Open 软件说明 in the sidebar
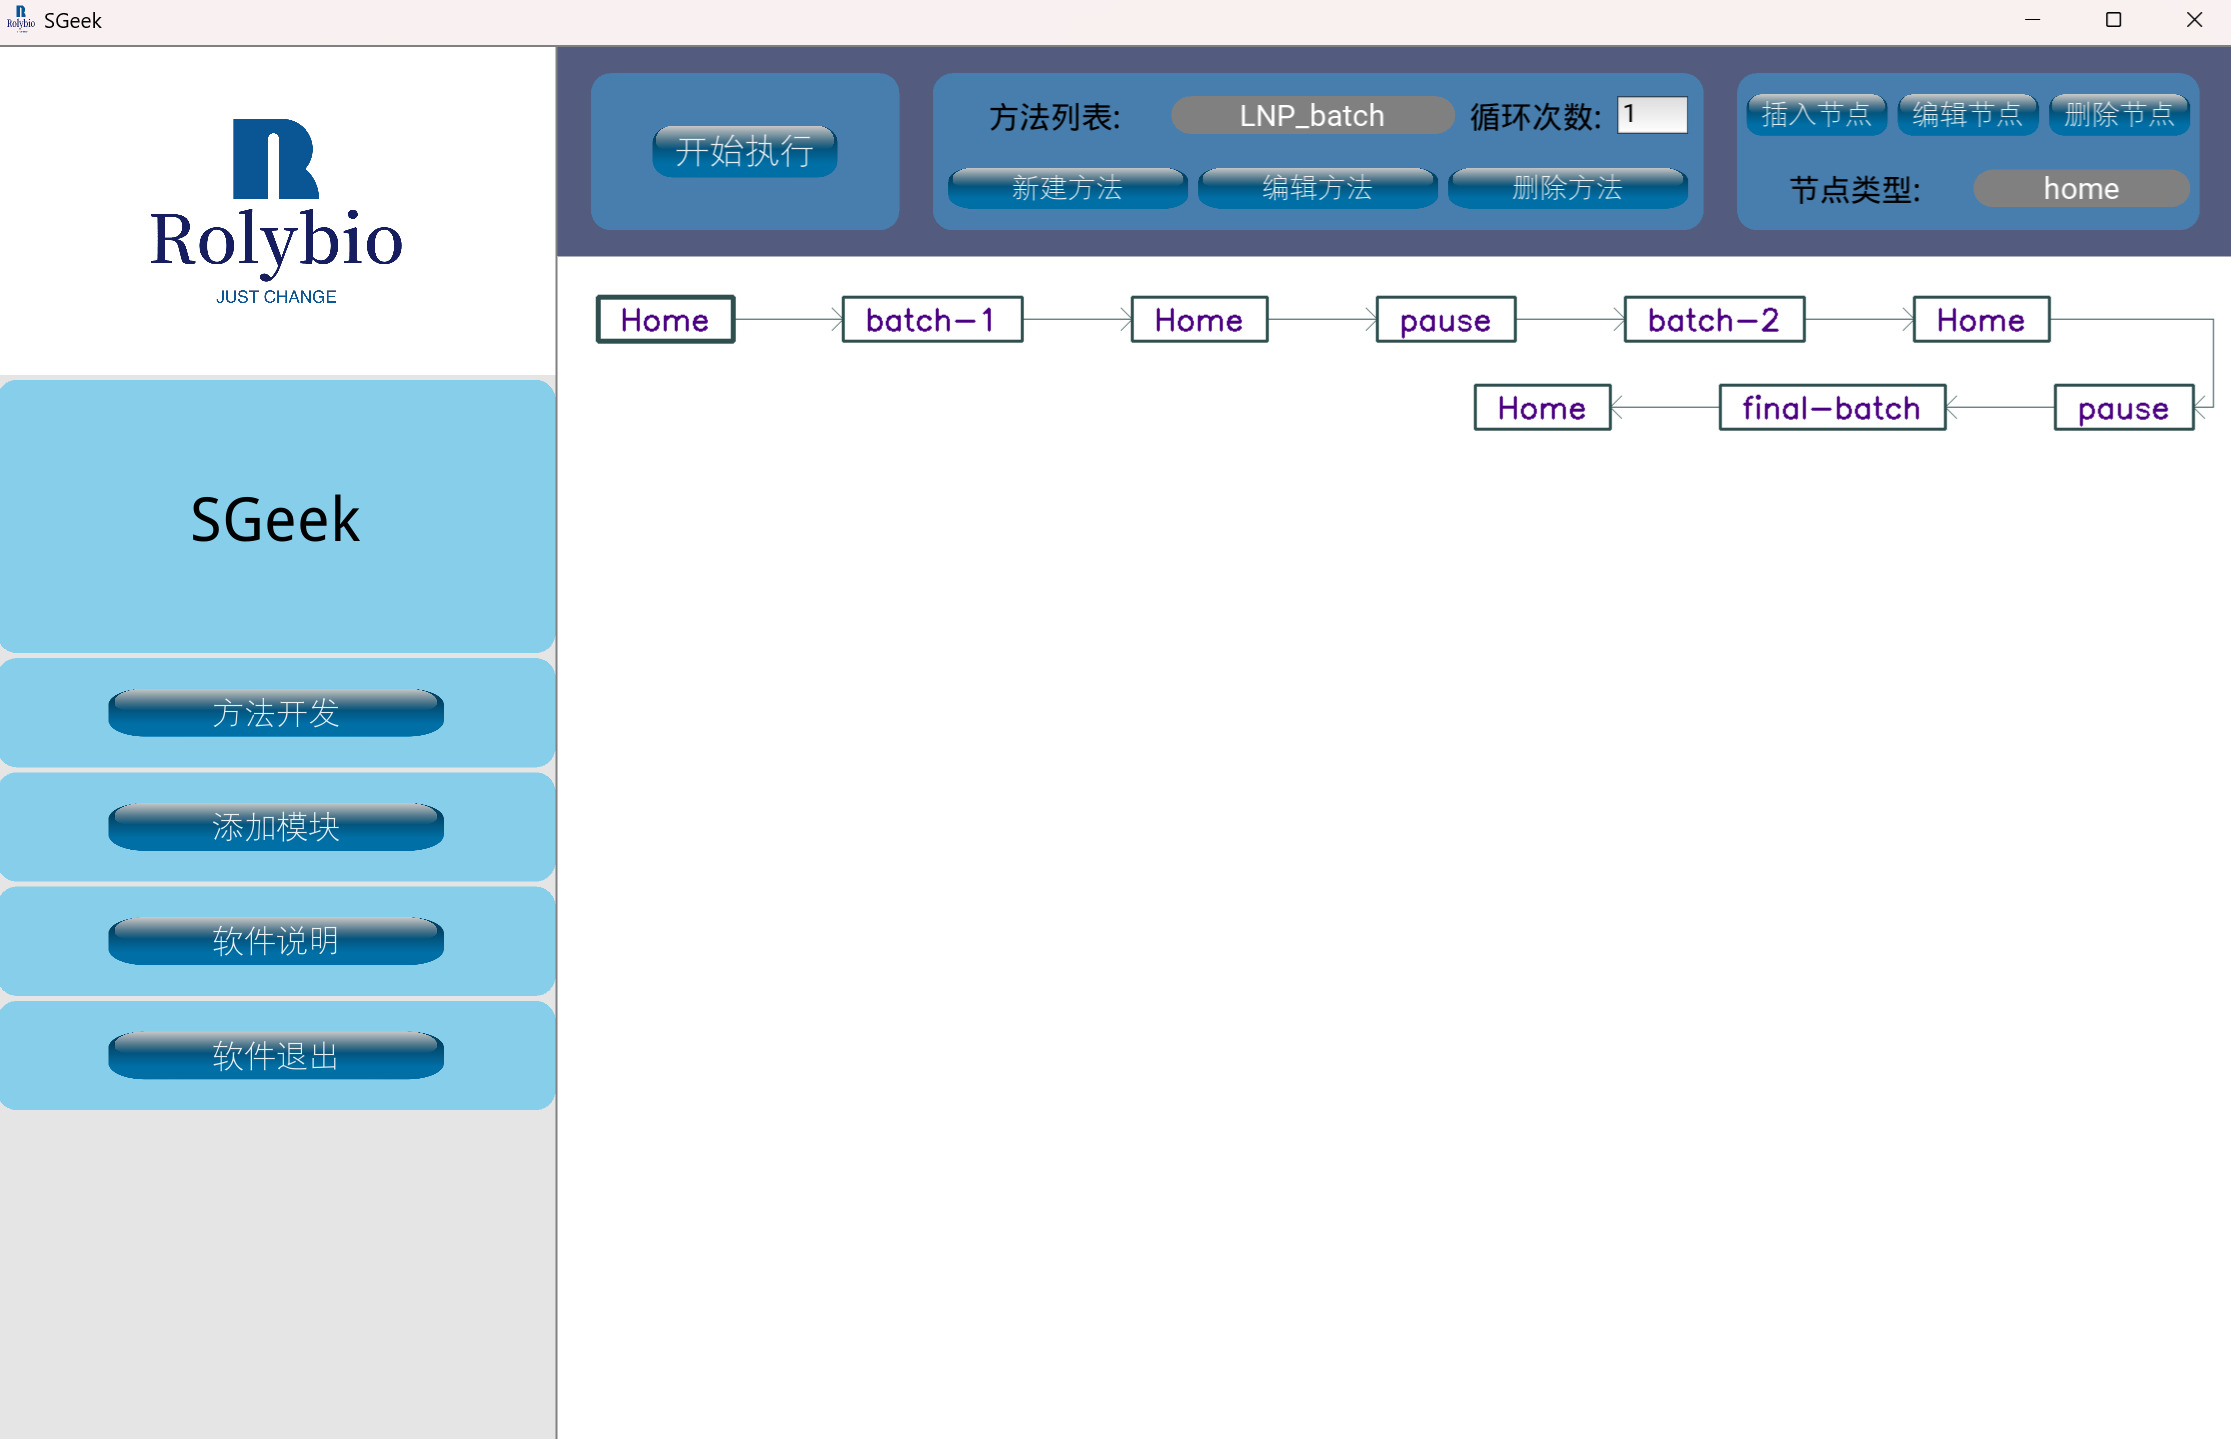The image size is (2231, 1439). tap(276, 941)
